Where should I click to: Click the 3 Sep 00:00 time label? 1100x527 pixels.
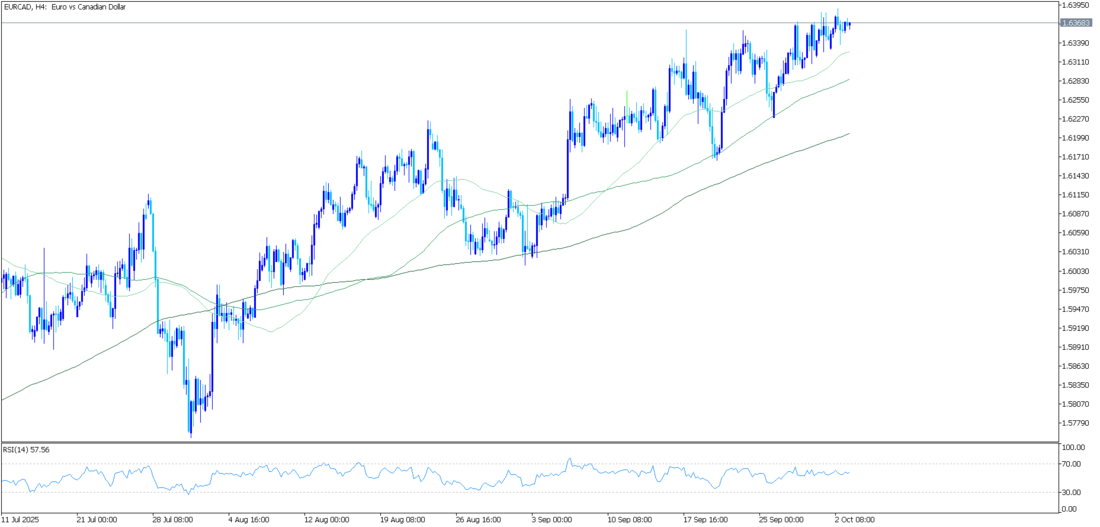point(551,520)
